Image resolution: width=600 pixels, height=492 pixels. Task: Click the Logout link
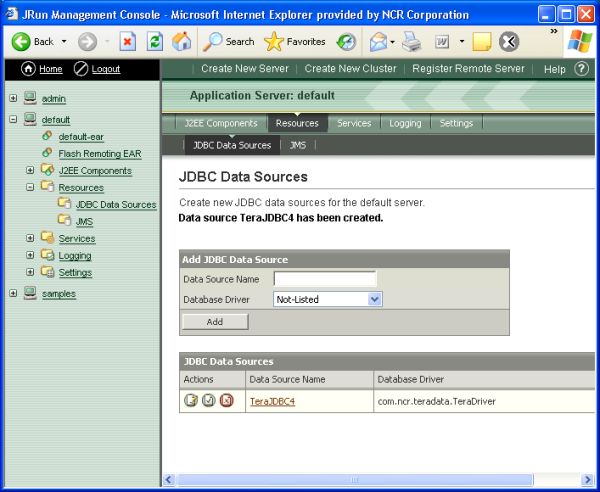[x=106, y=69]
